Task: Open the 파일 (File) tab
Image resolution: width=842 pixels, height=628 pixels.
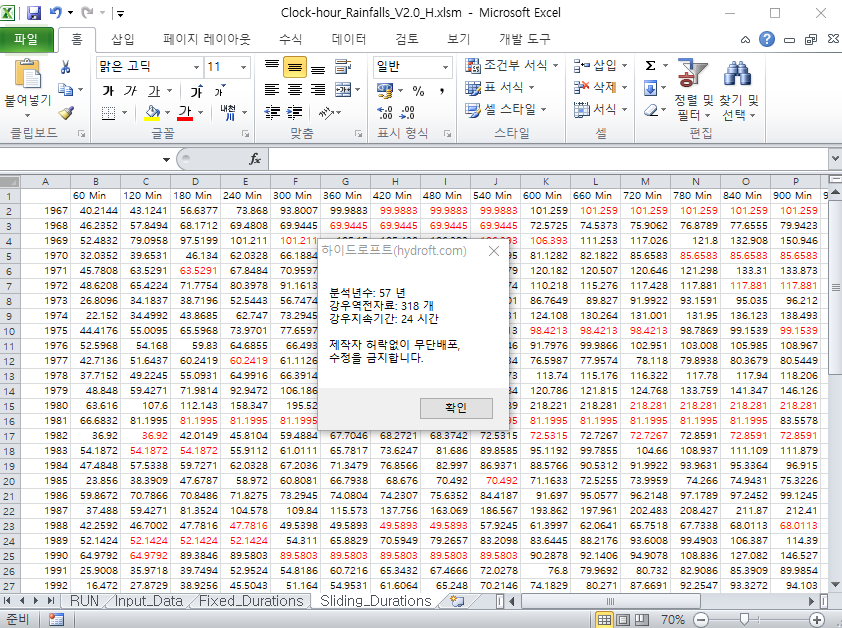Action: [x=26, y=40]
